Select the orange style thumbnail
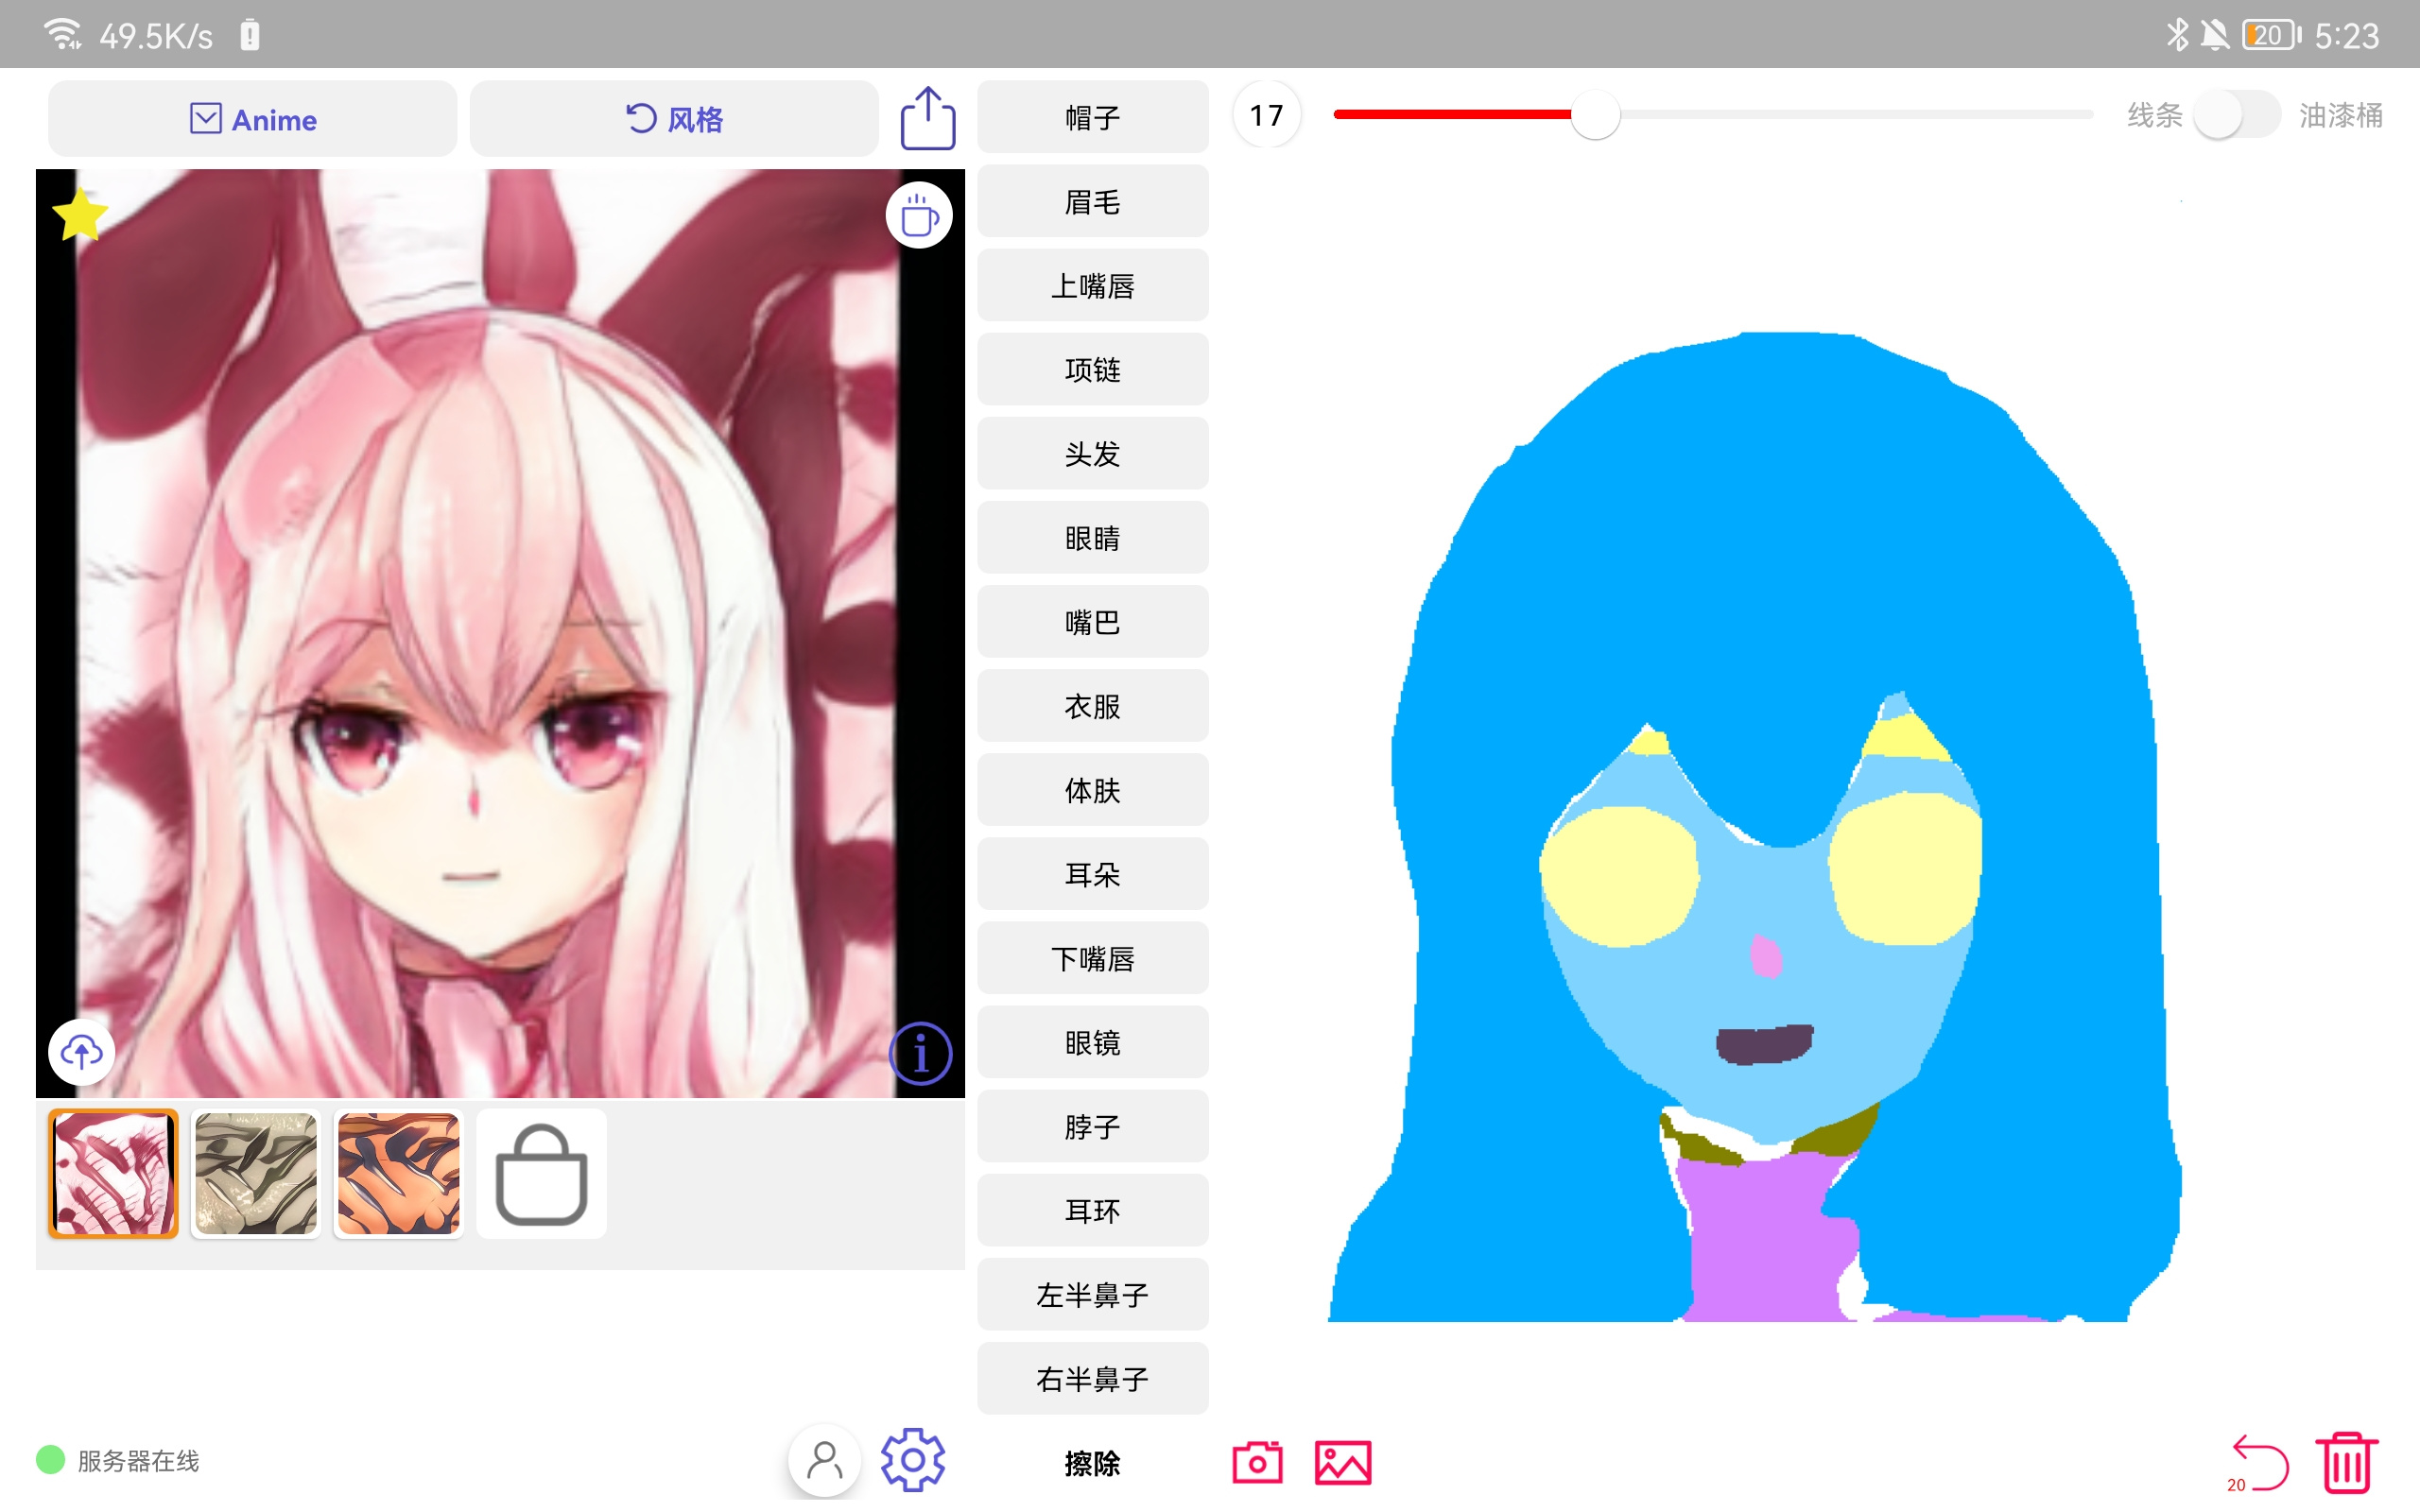This screenshot has height=1512, width=2420. [x=398, y=1174]
